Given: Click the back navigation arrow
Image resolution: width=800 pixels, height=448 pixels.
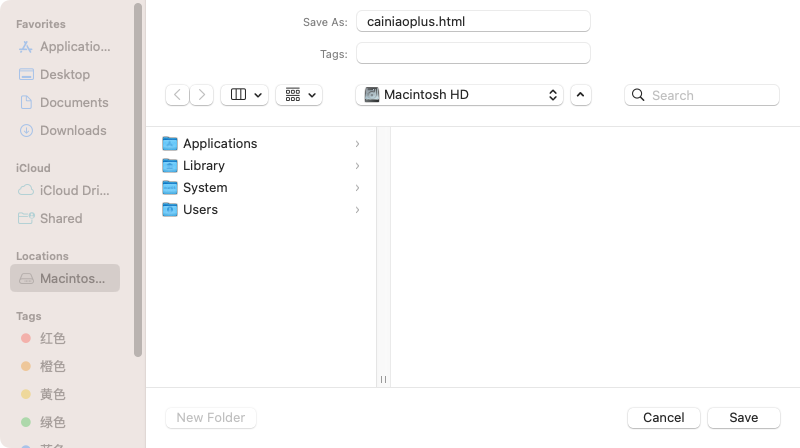Looking at the screenshot, I should click(x=178, y=95).
